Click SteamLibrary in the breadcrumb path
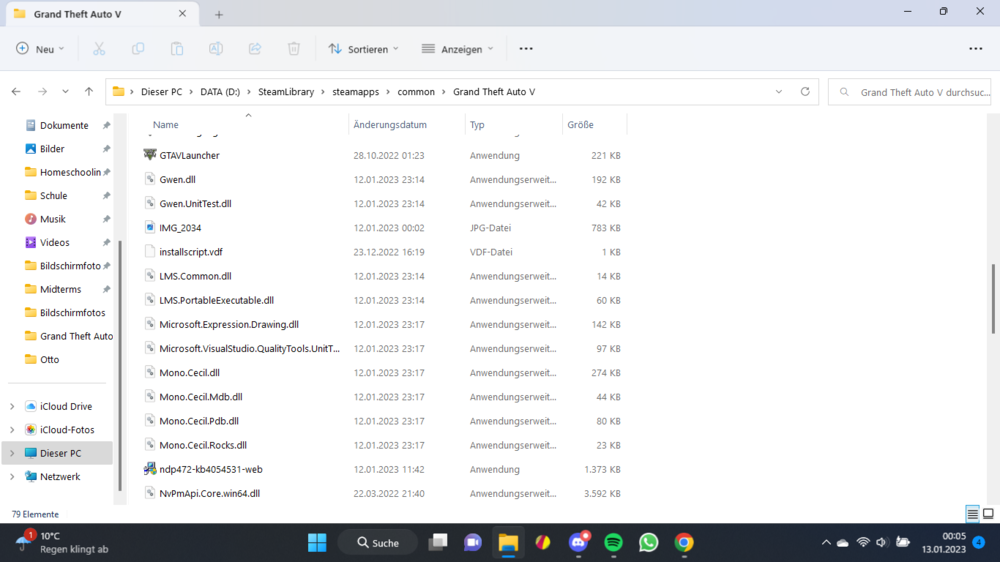1000x562 pixels. [286, 92]
